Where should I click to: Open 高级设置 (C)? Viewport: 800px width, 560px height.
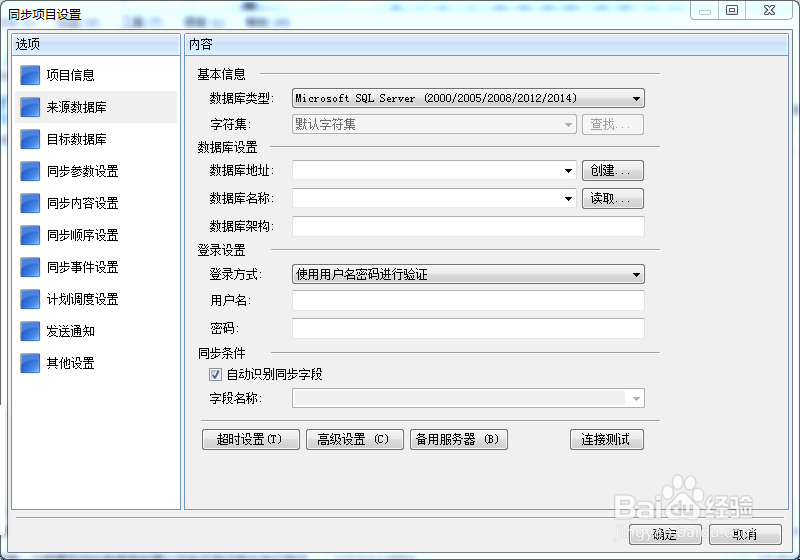click(x=355, y=439)
